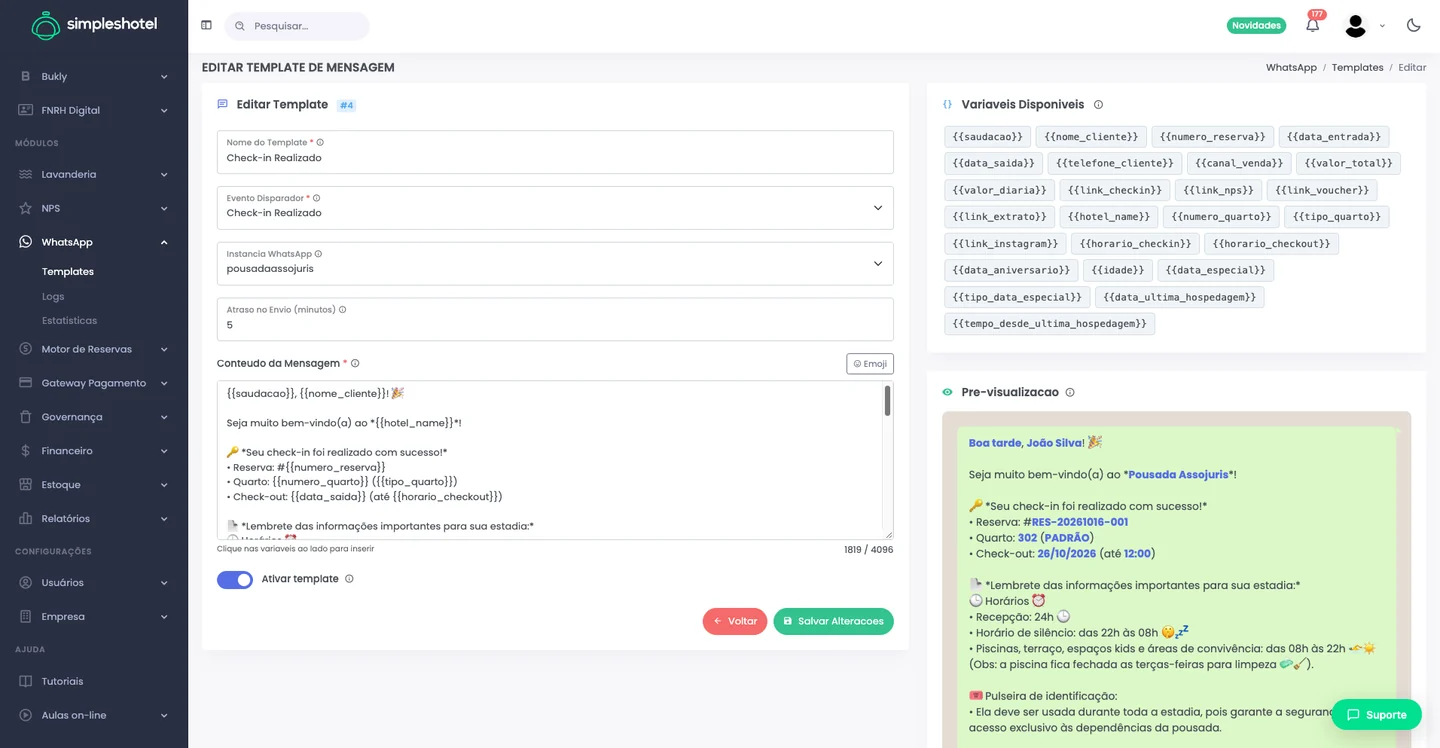Expand the FNRH Digital menu
This screenshot has height=748, width=1440.
coord(94,110)
